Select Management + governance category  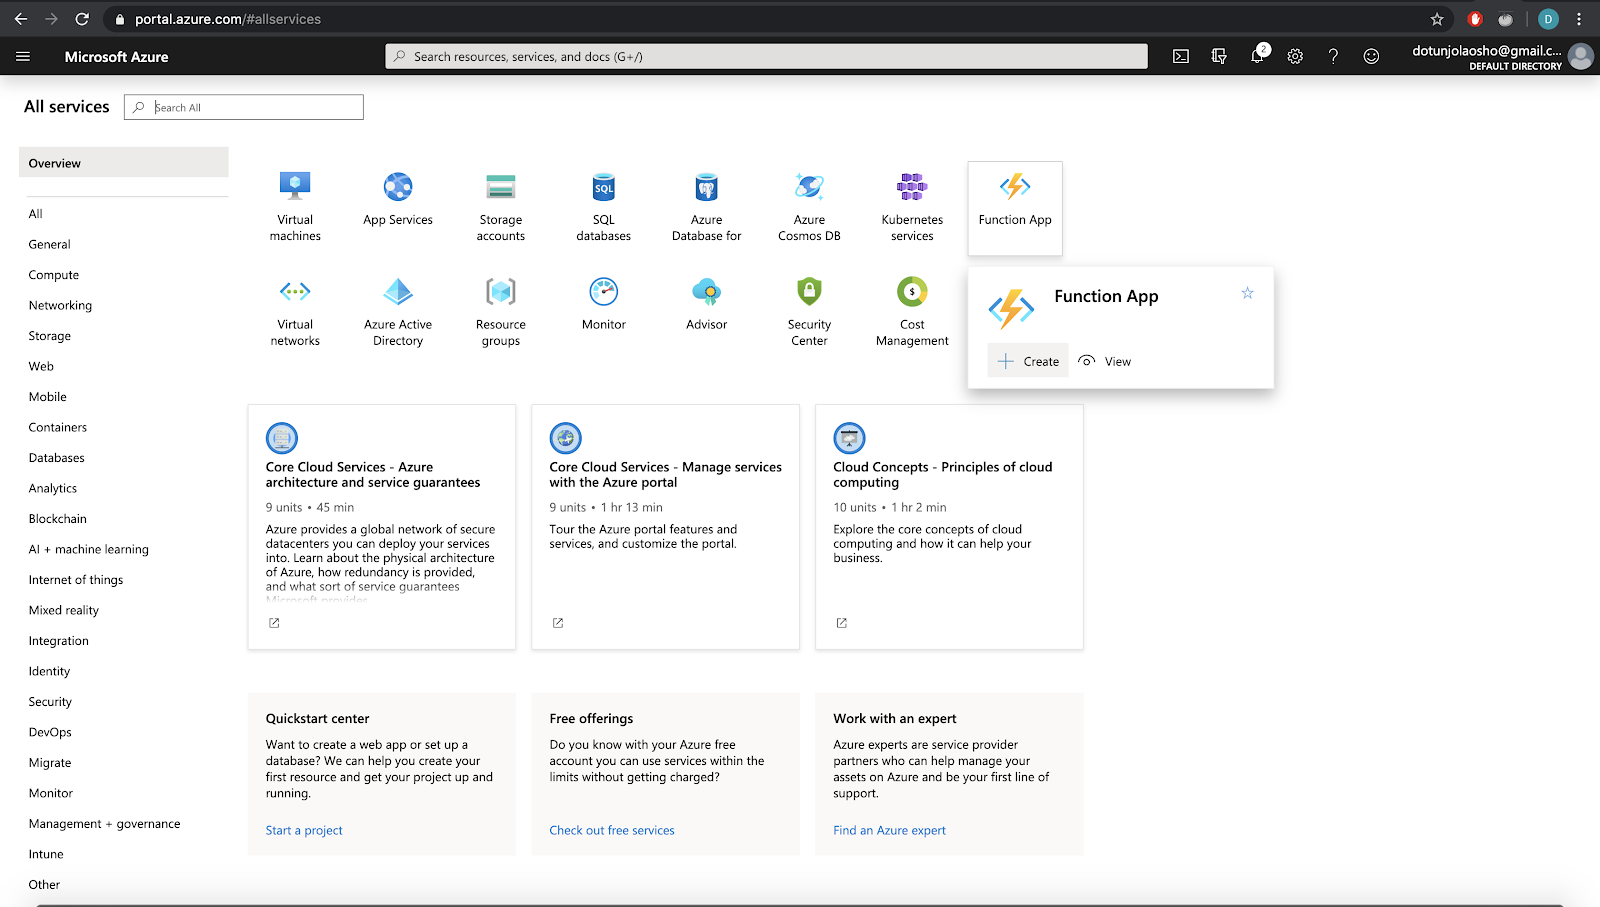click(105, 824)
